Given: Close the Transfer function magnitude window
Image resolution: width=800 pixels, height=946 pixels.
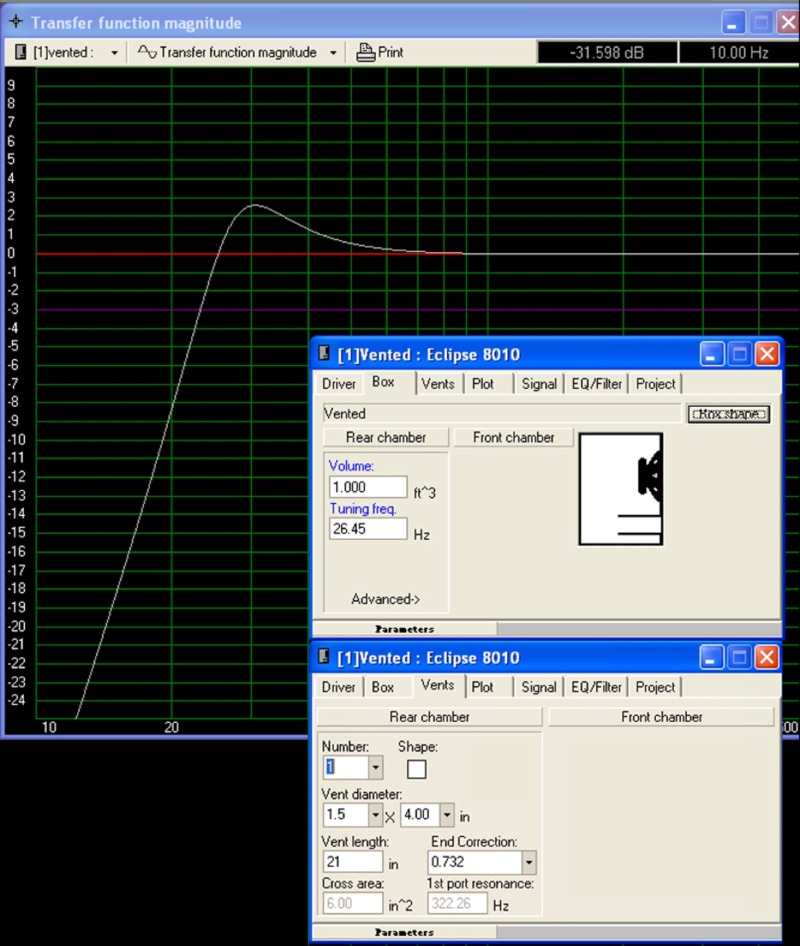Looking at the screenshot, I should 788,23.
